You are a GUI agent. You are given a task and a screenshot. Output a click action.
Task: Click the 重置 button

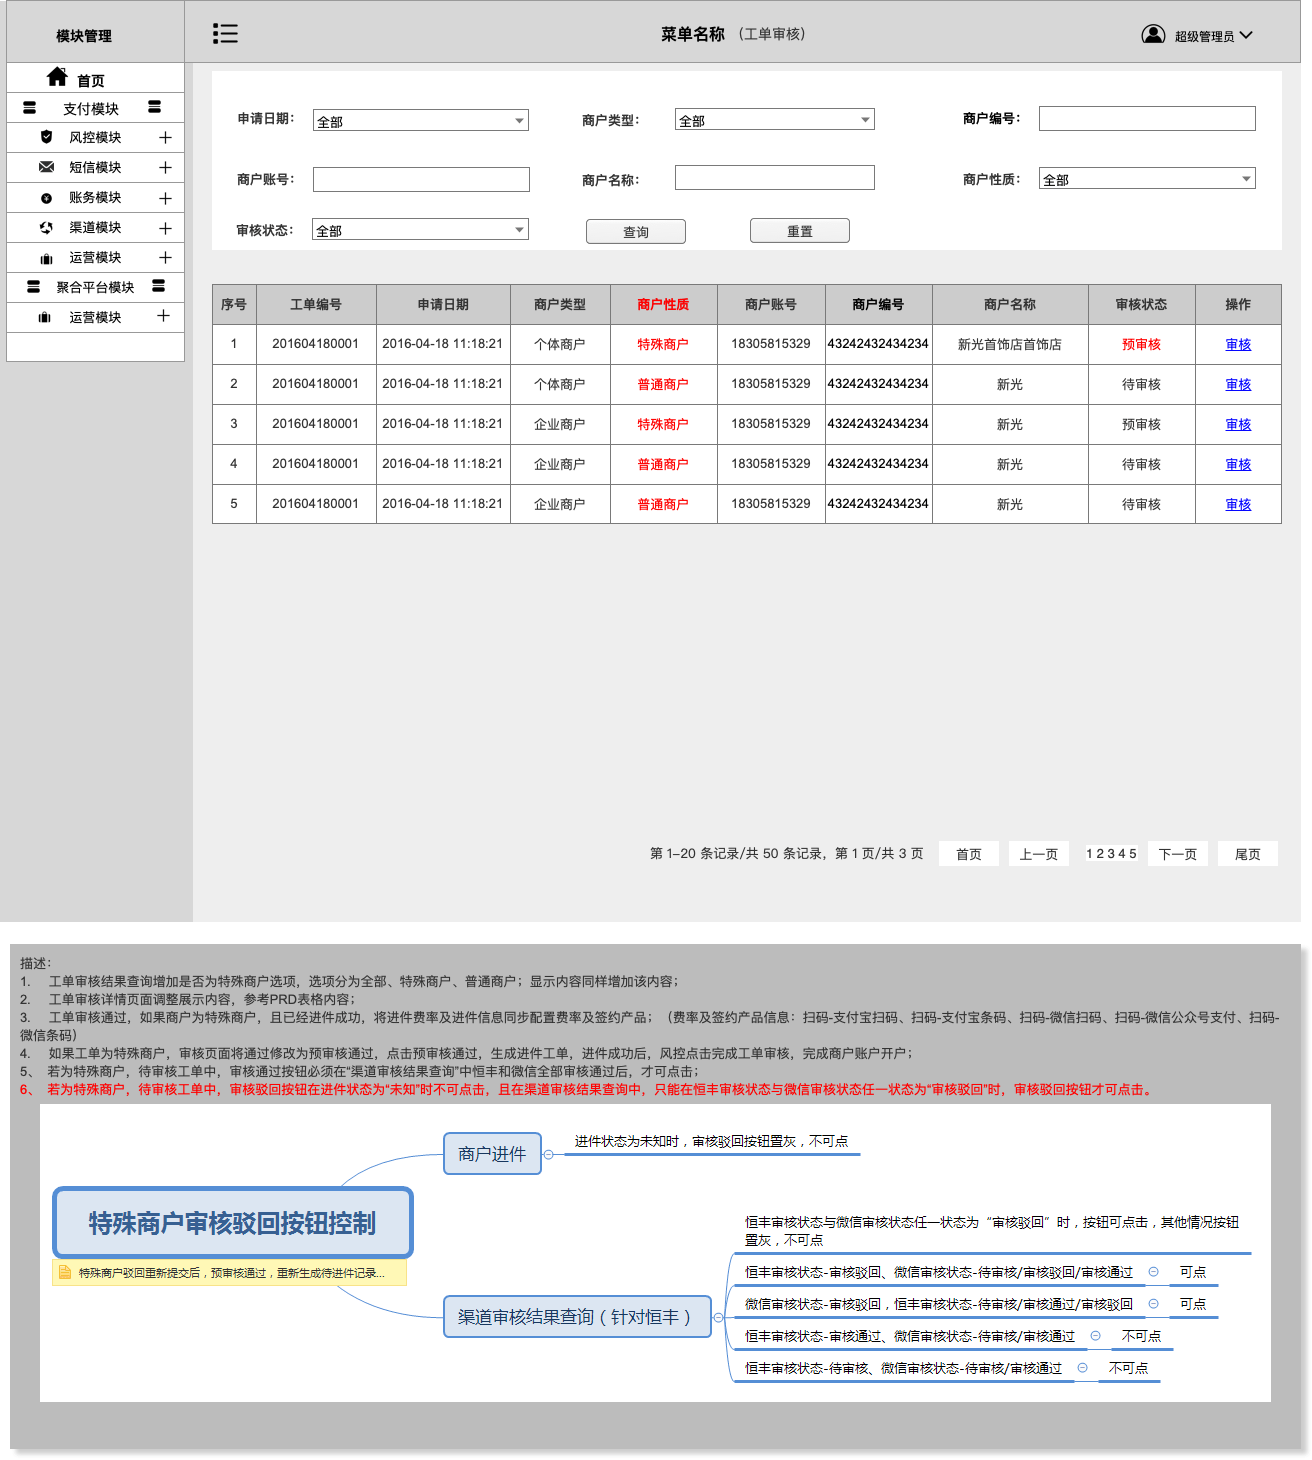pyautogui.click(x=800, y=230)
